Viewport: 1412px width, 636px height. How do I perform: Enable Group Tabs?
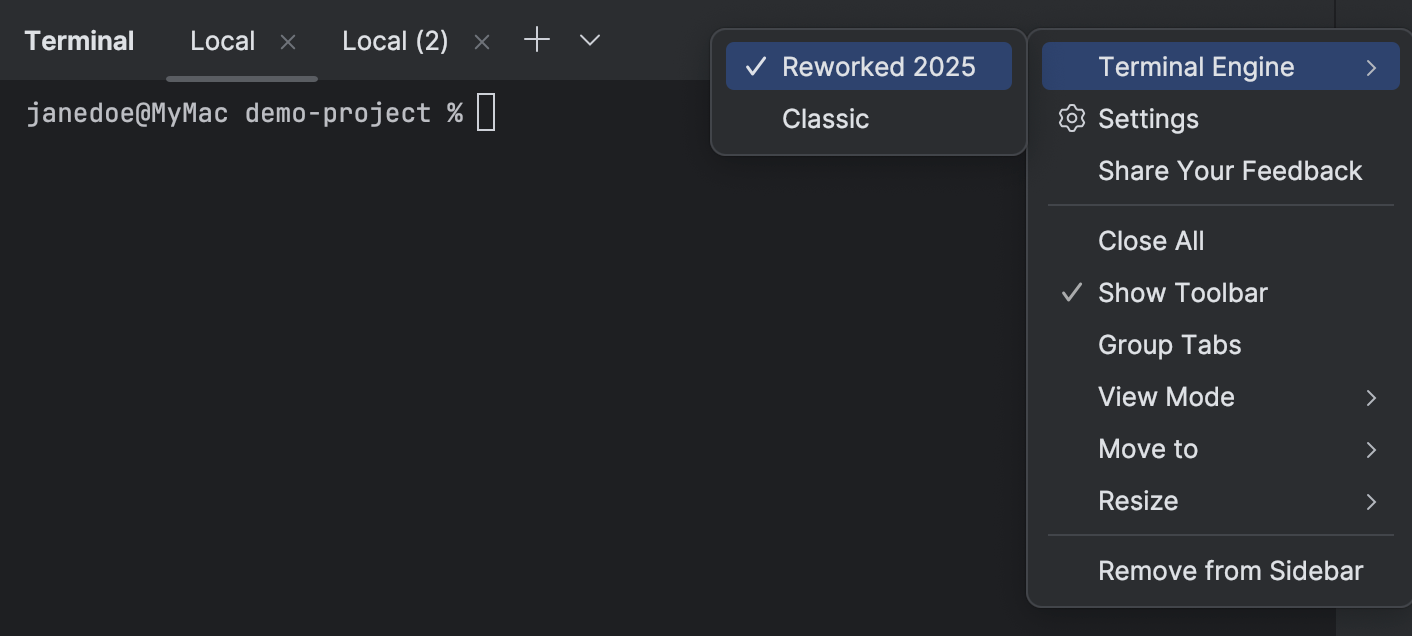[1169, 344]
